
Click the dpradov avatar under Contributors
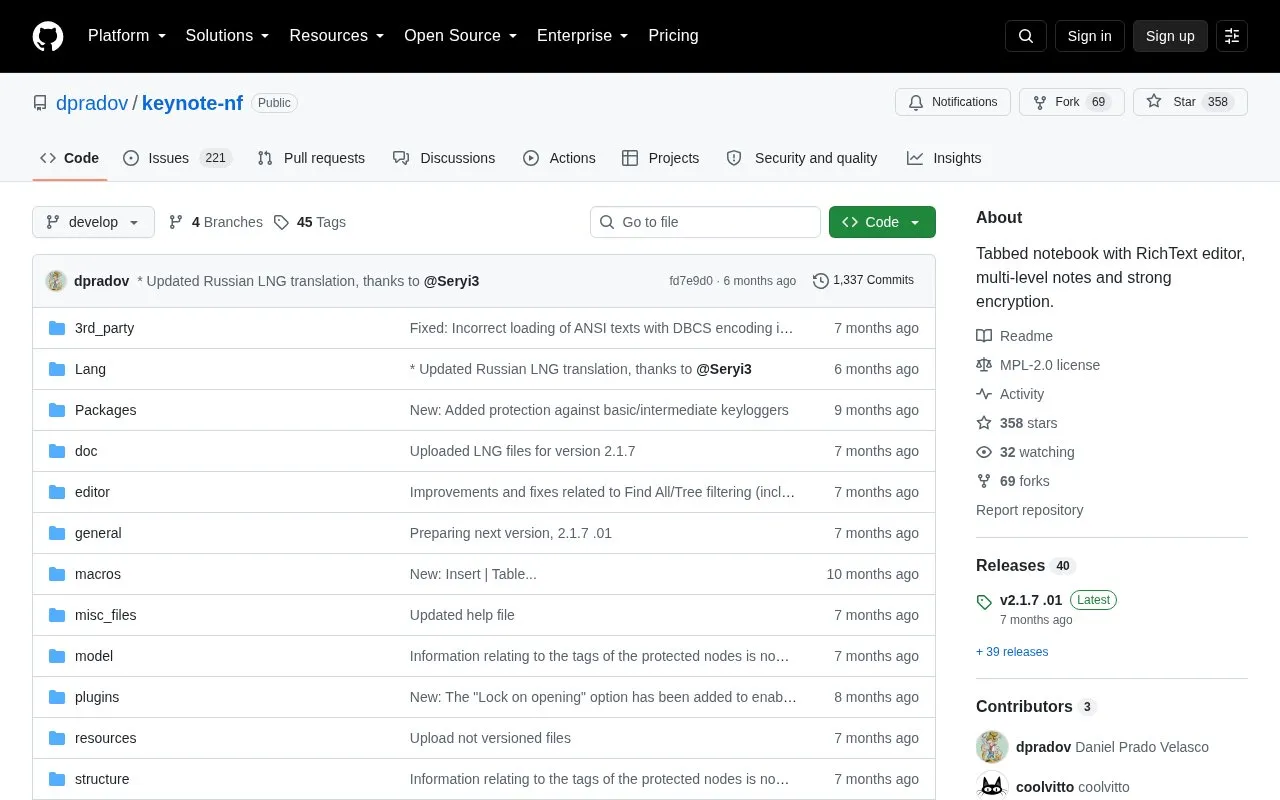click(x=992, y=747)
